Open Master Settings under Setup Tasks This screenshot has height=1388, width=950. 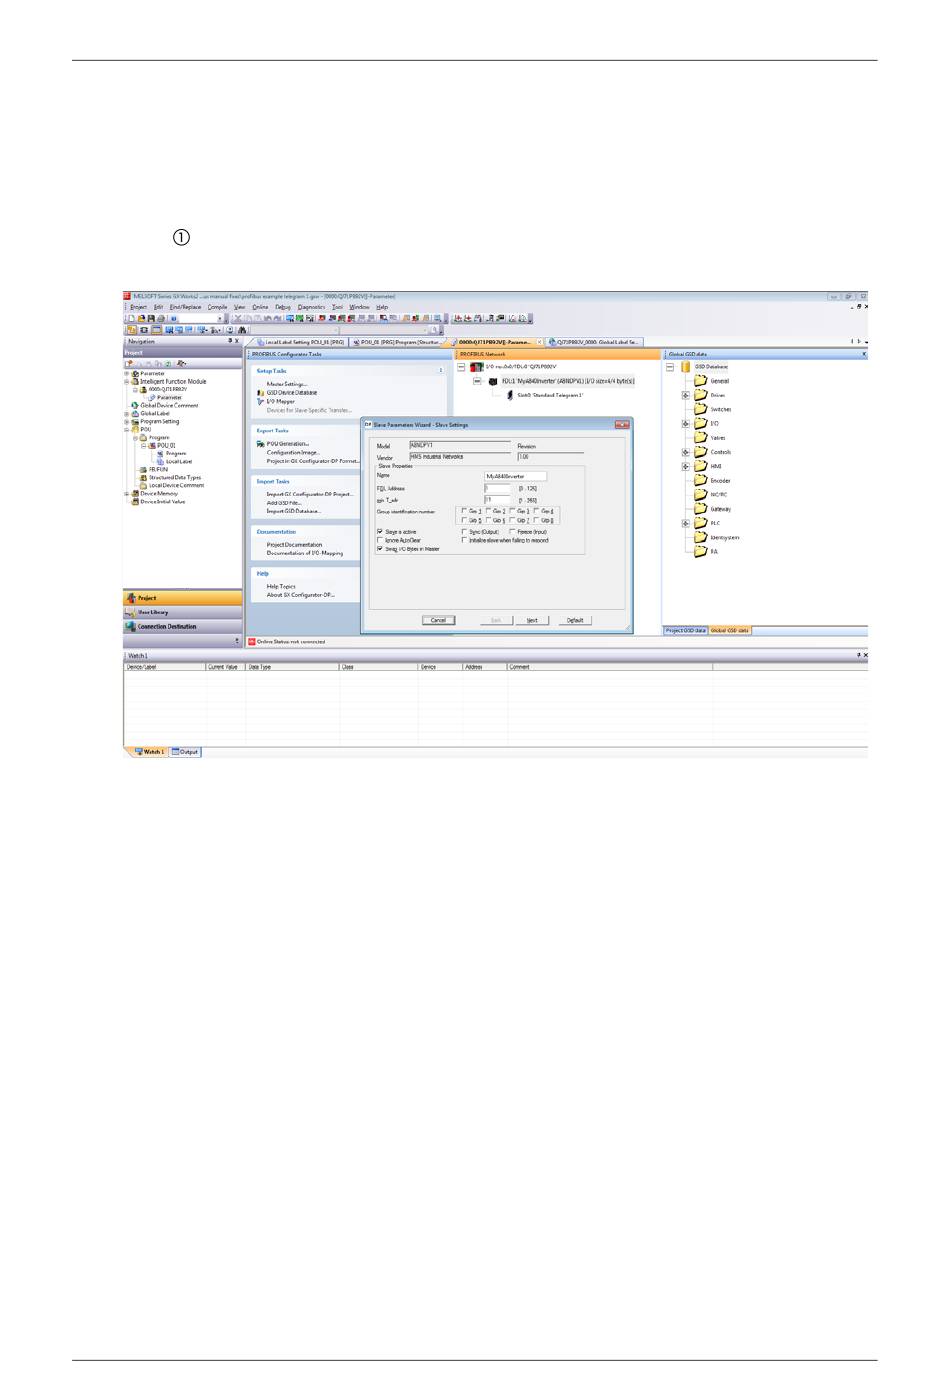tap(287, 384)
